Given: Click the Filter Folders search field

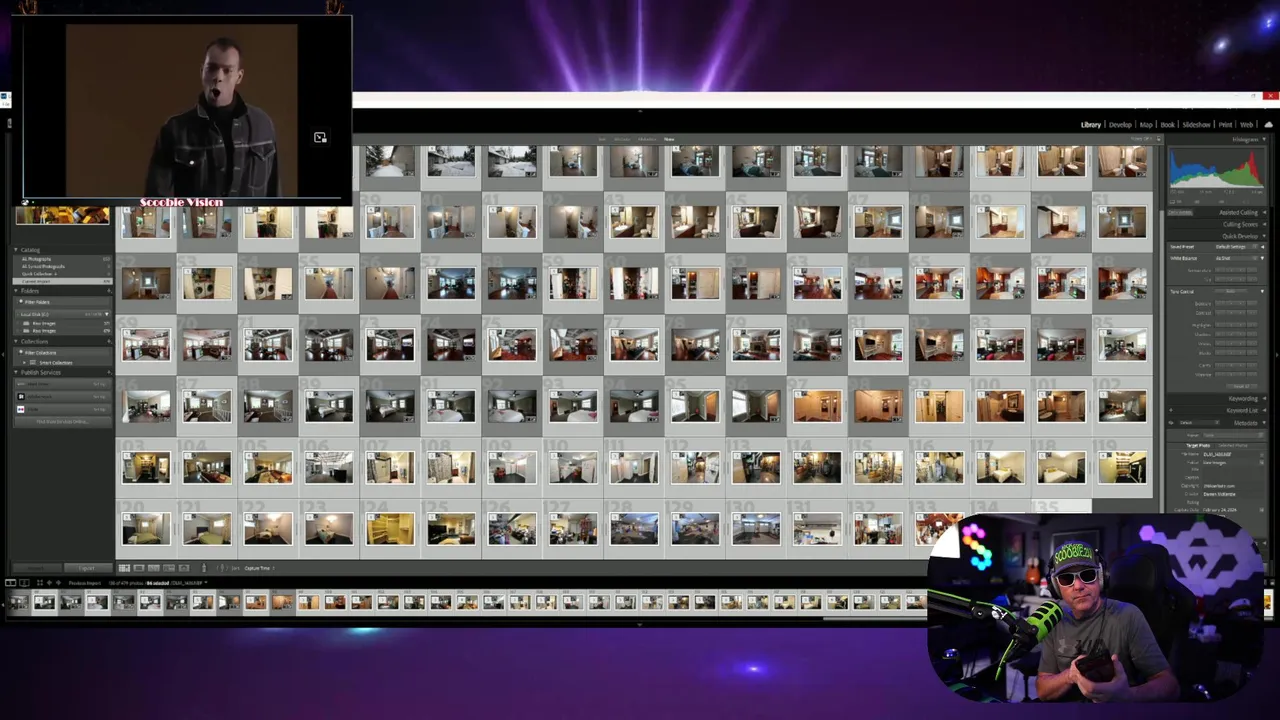Looking at the screenshot, I should pos(62,302).
